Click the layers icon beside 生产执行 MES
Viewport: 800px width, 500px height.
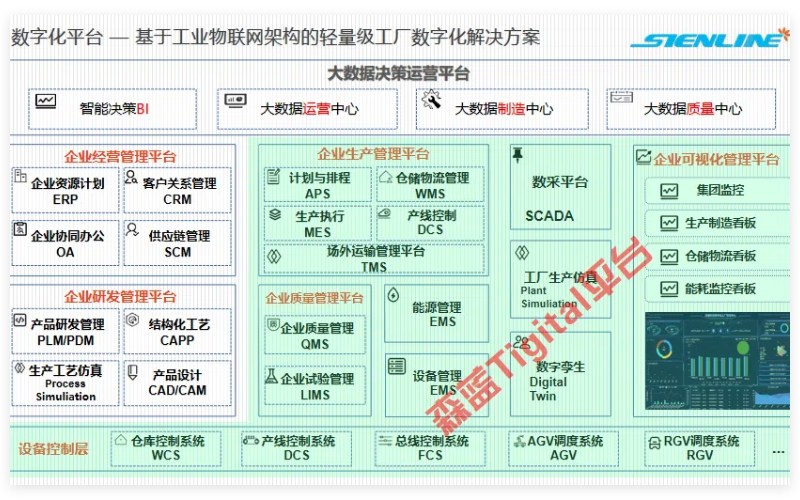274,214
